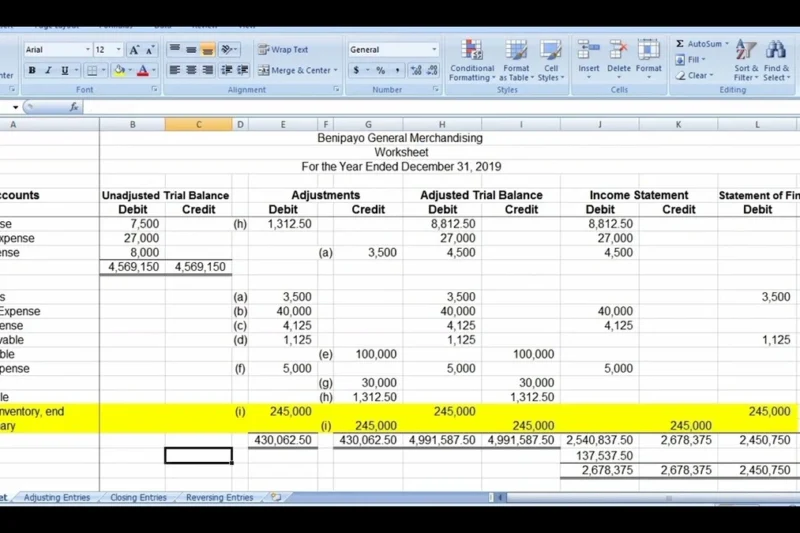
Task: Expand the General number format dropdown
Action: [434, 49]
